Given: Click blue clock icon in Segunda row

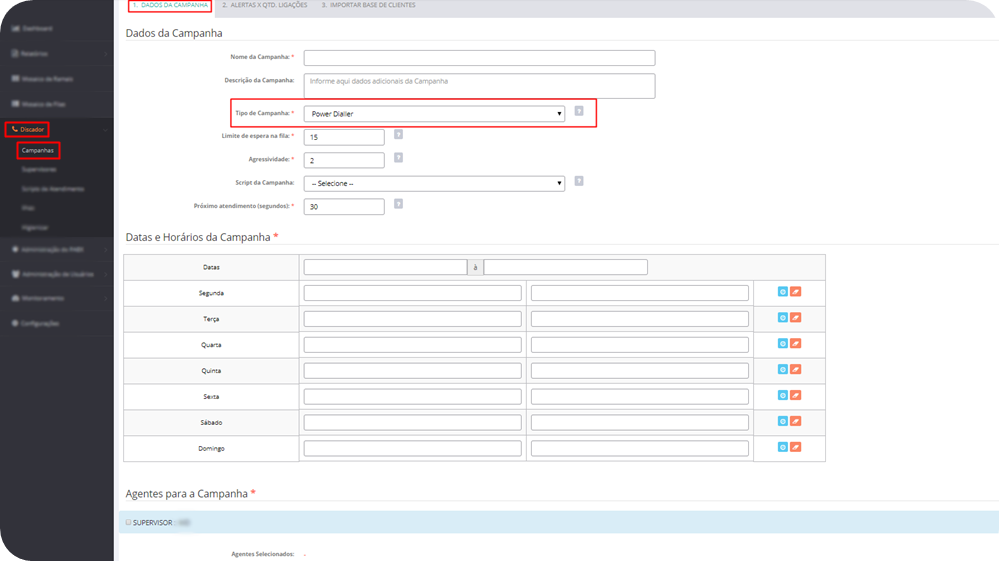Looking at the screenshot, I should [x=783, y=292].
